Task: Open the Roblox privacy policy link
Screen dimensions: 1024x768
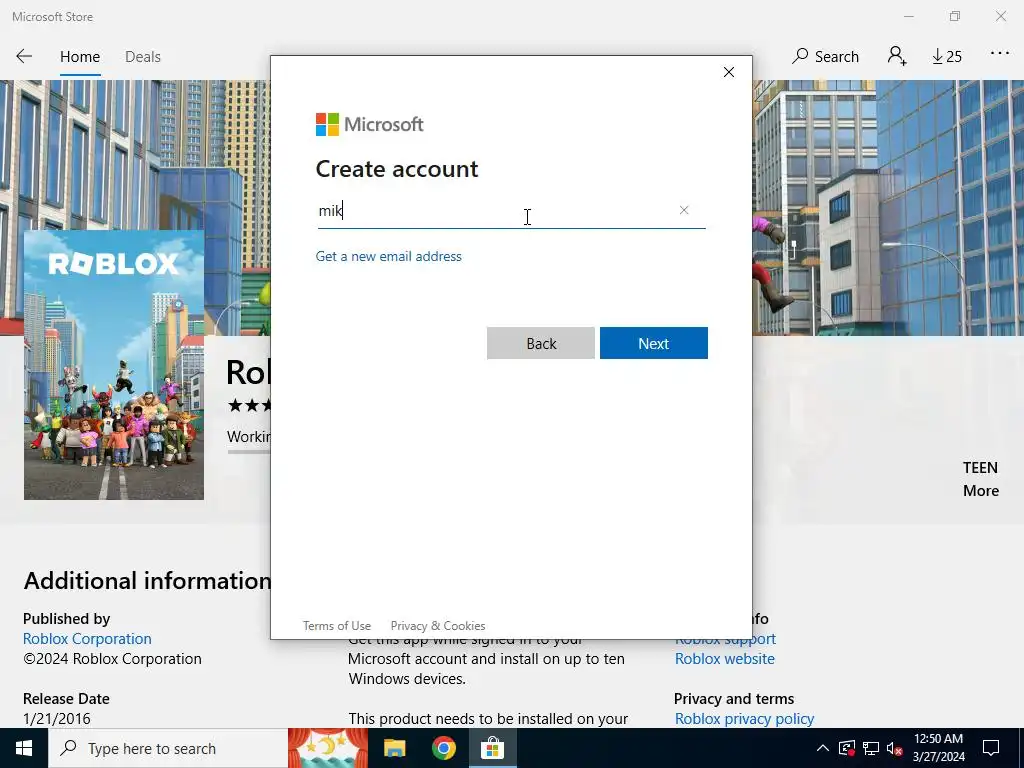Action: (x=744, y=719)
